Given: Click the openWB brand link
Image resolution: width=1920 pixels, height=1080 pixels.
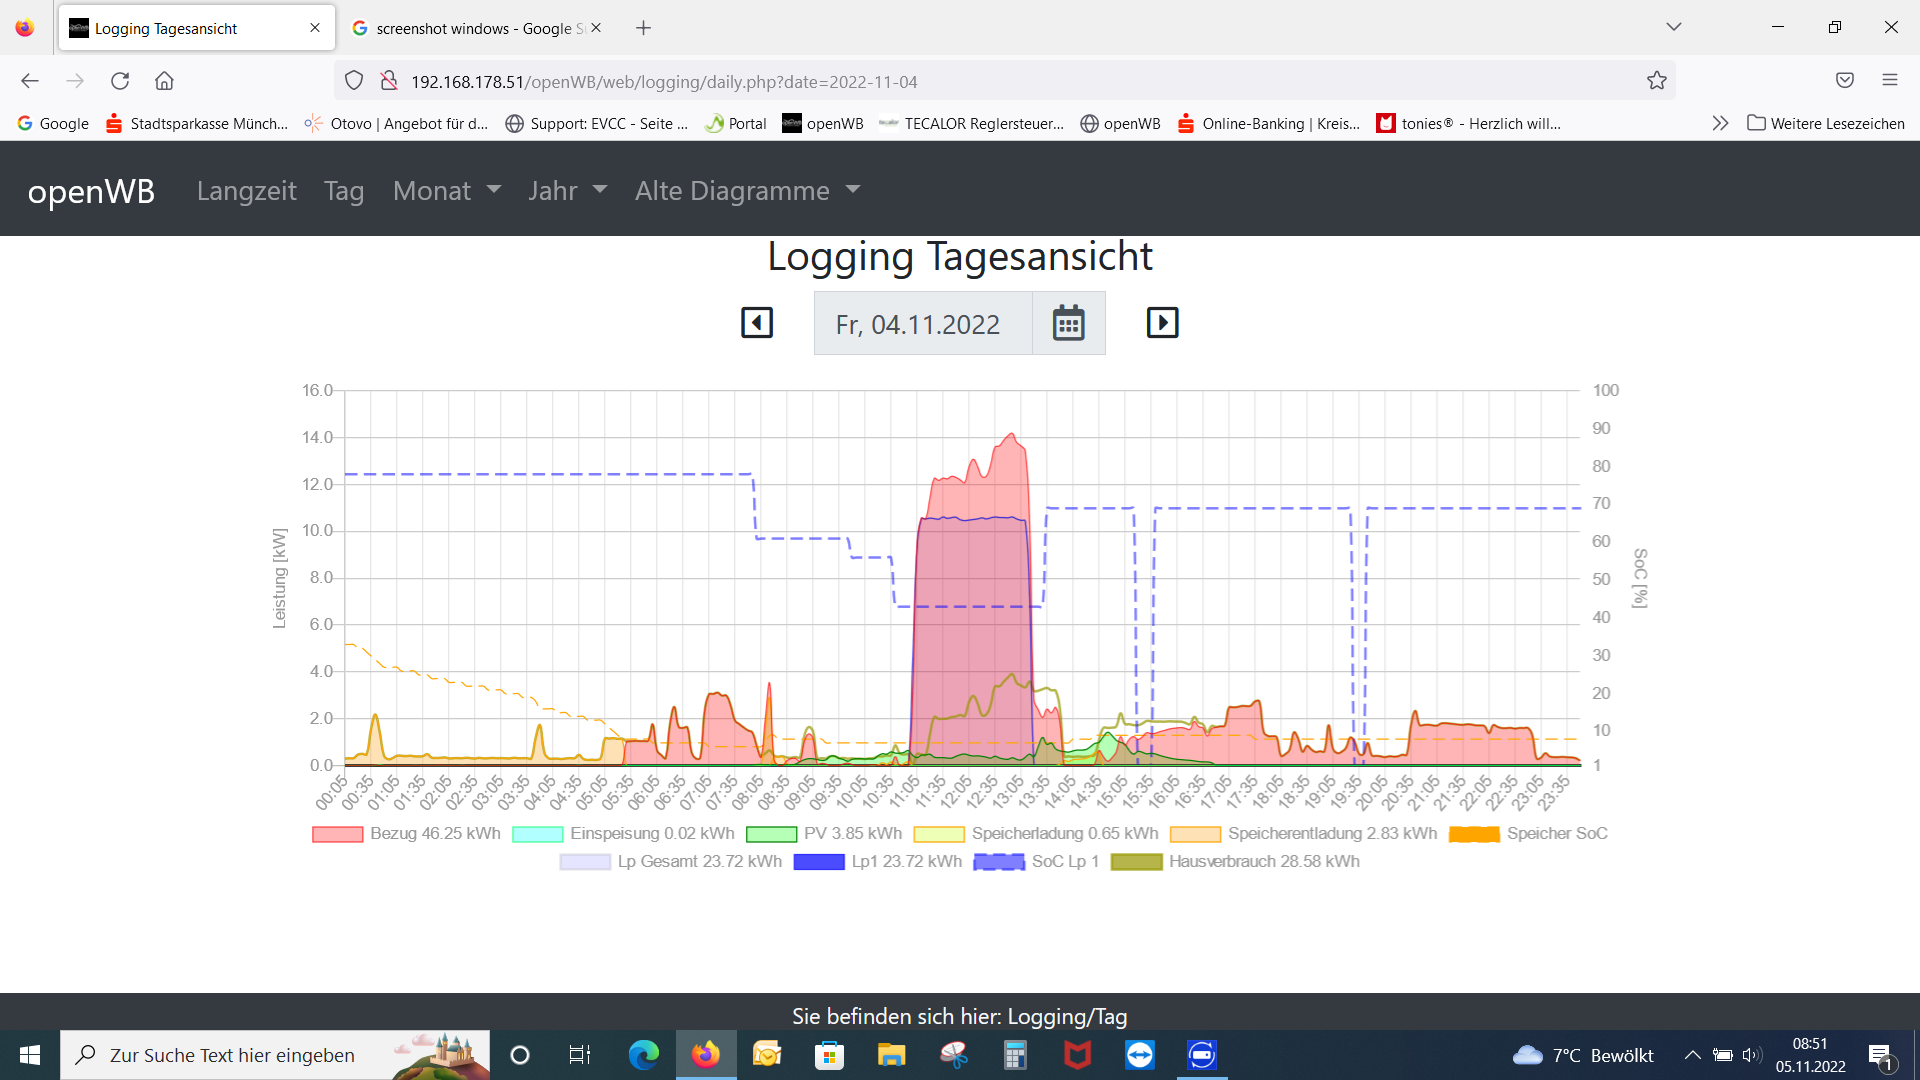Looking at the screenshot, I should 91,191.
